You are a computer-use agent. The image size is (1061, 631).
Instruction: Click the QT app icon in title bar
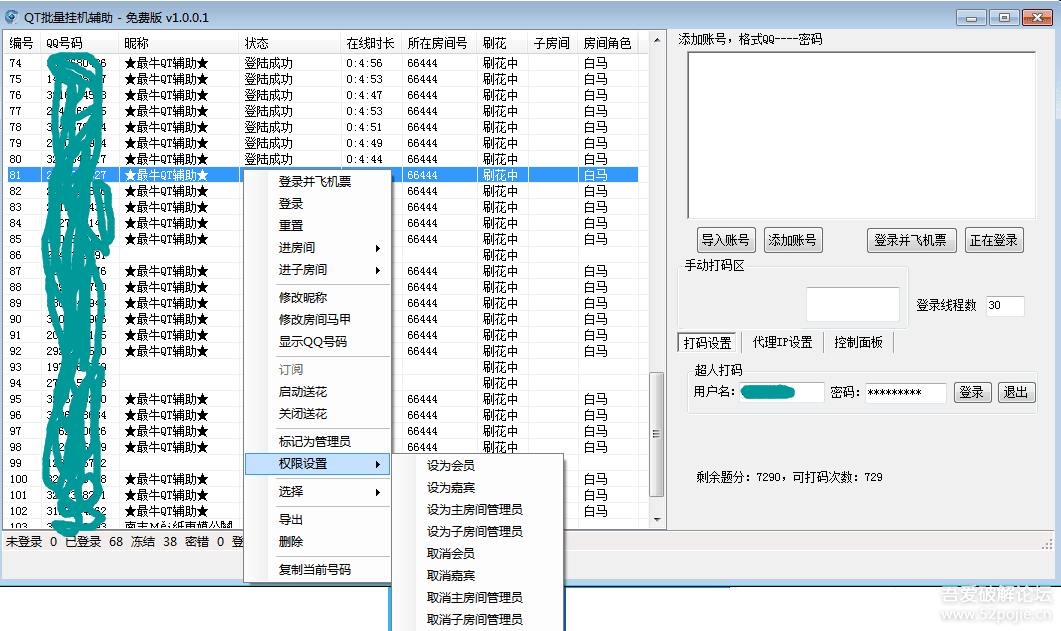click(x=12, y=17)
